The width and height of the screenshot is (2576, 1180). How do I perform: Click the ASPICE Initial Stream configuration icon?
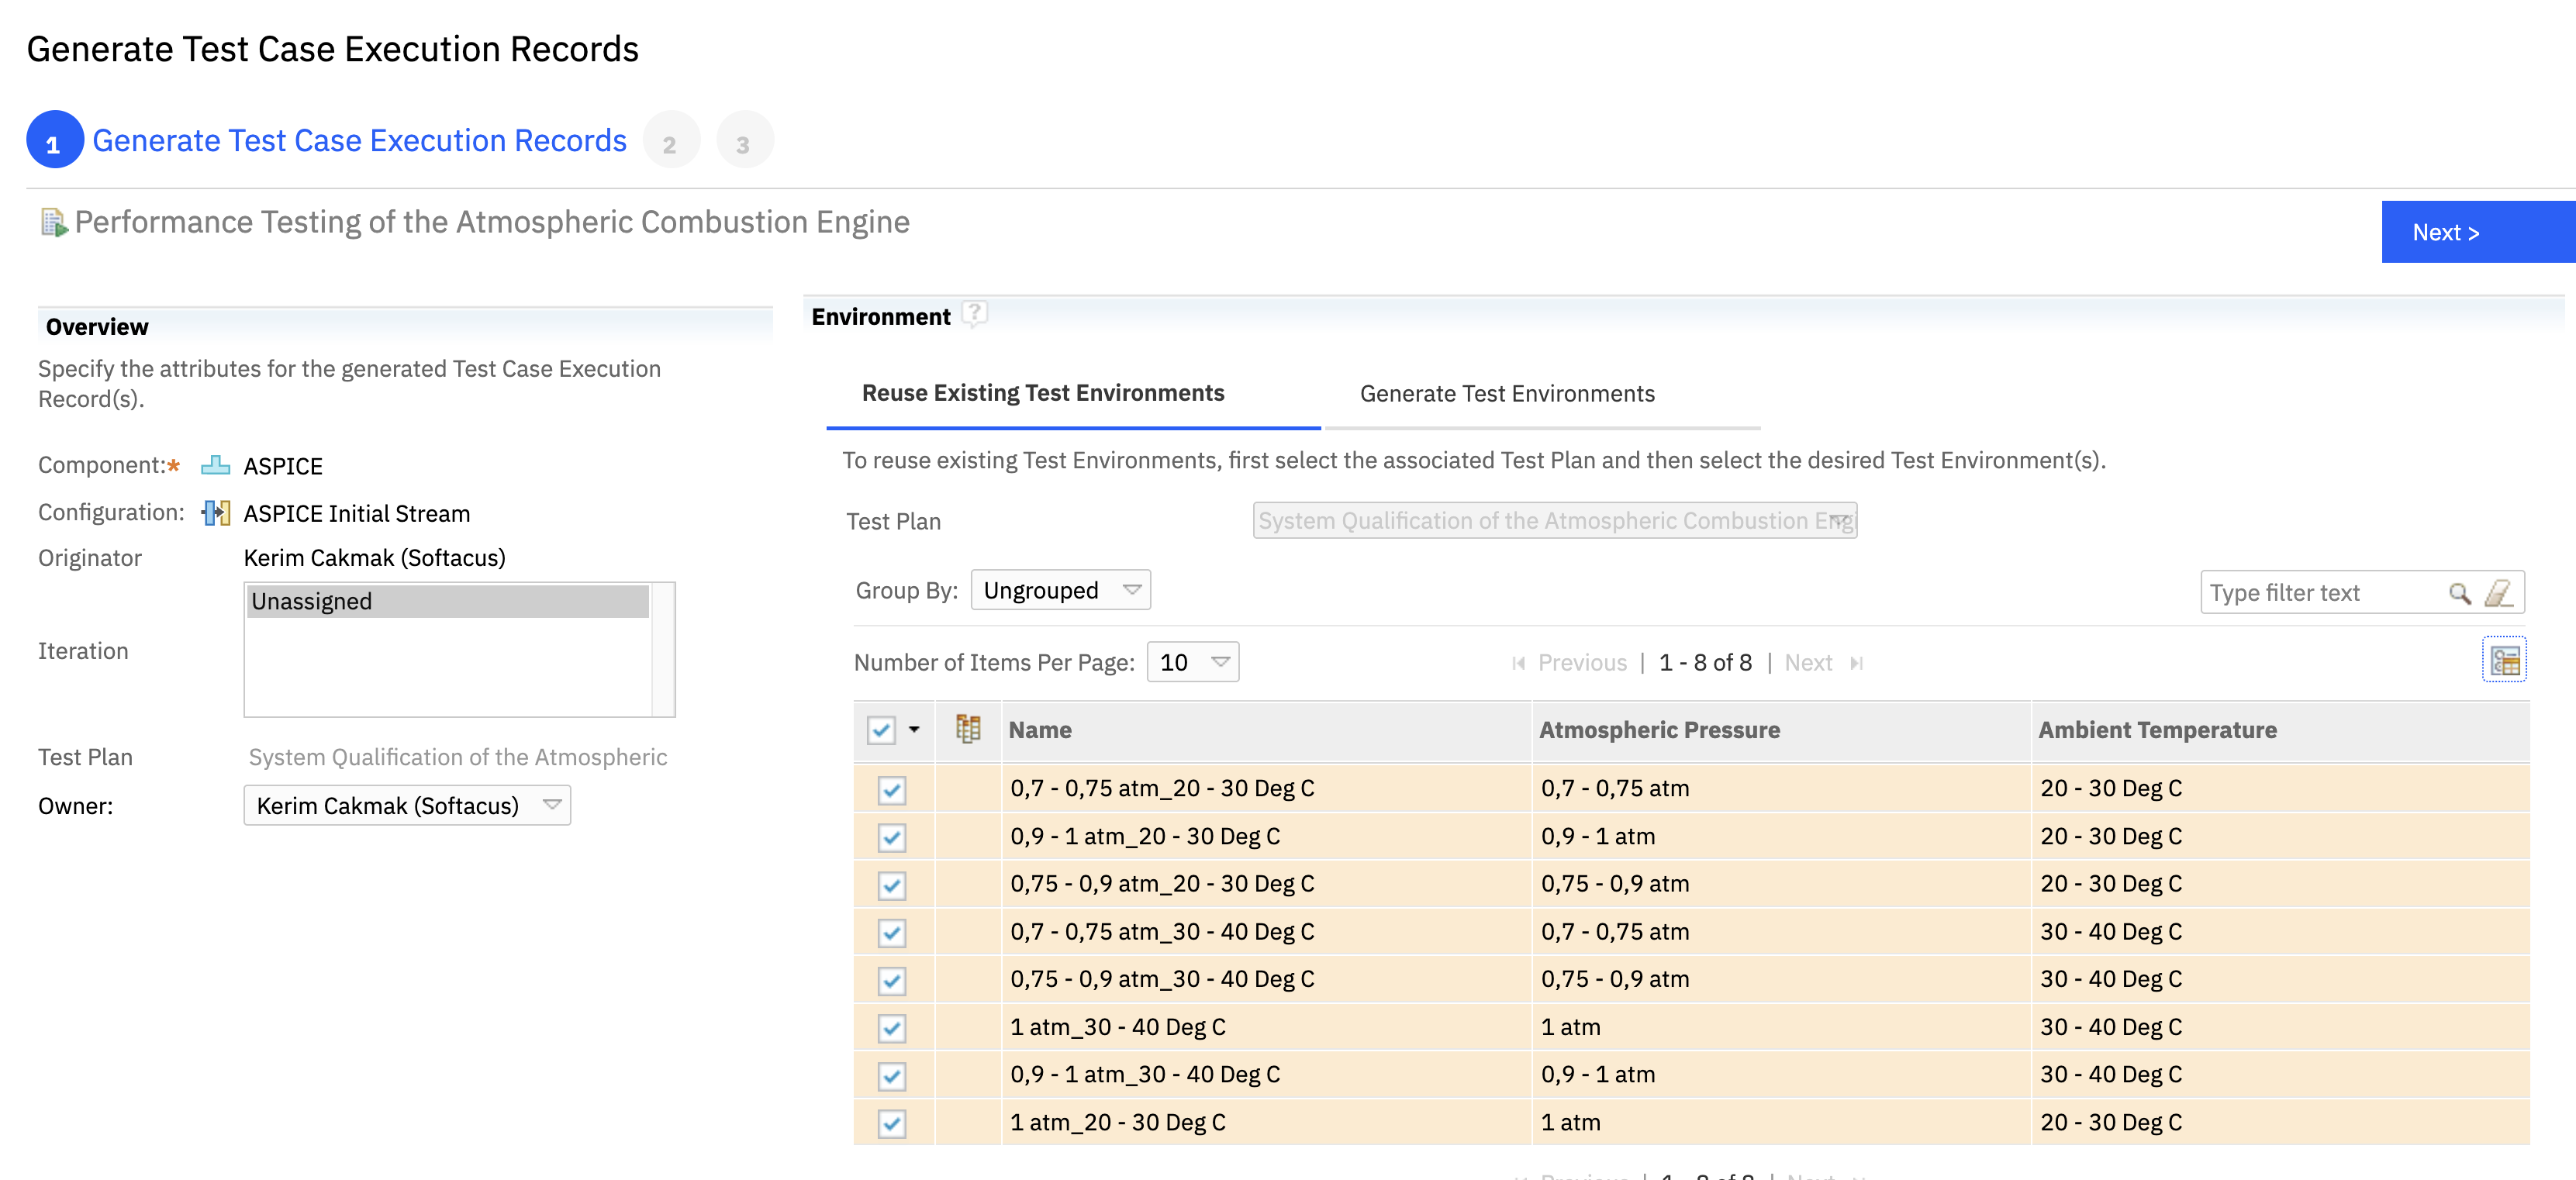[215, 513]
